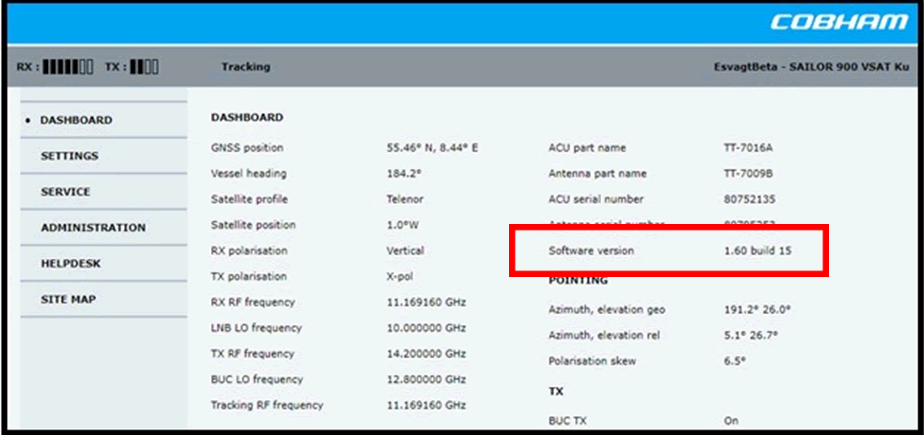
Task: Click the polarisation skew value 6.5°
Action: point(735,361)
